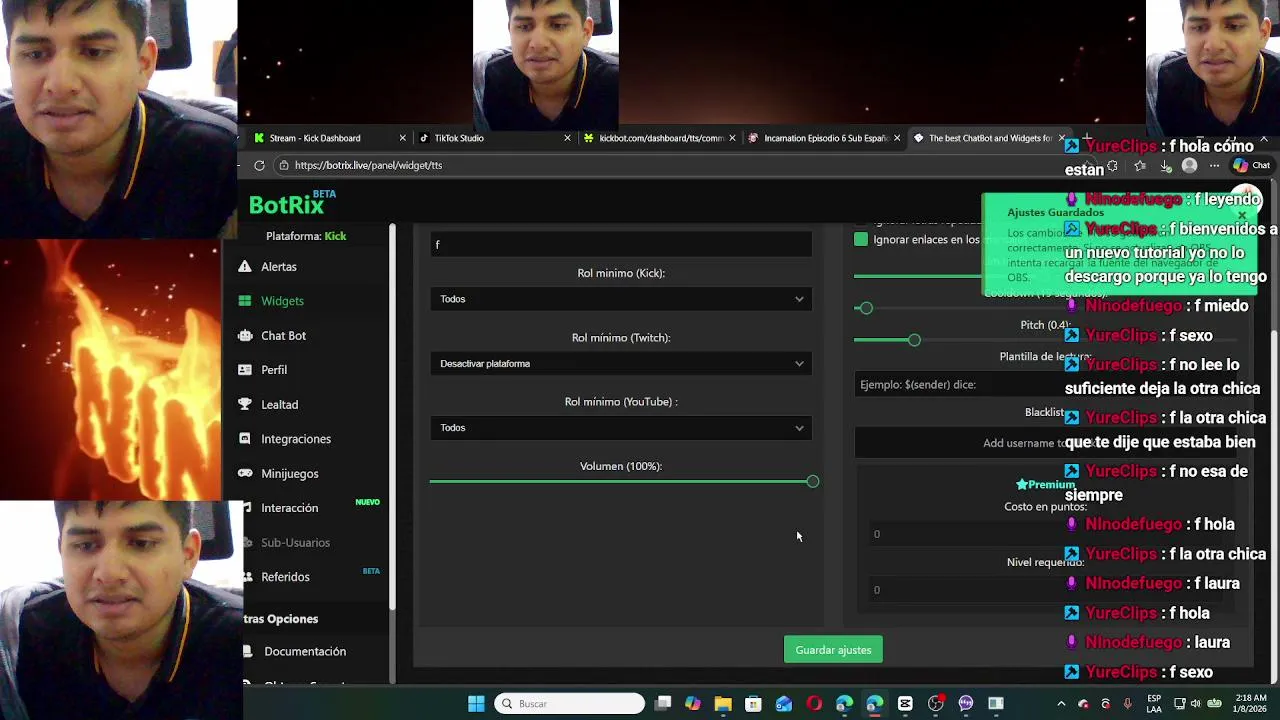Launch Copilot from the taskbar
The height and width of the screenshot is (720, 1280).
693,704
